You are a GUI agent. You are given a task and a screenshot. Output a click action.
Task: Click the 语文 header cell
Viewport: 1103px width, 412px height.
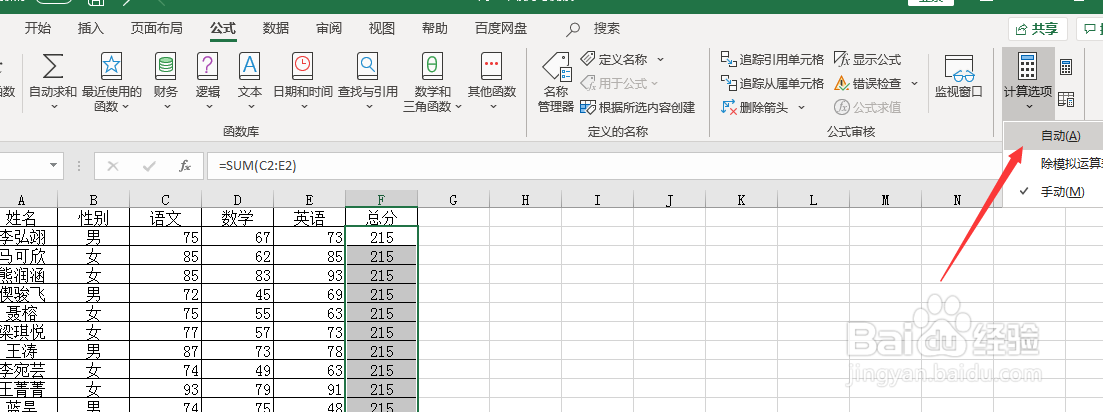165,217
